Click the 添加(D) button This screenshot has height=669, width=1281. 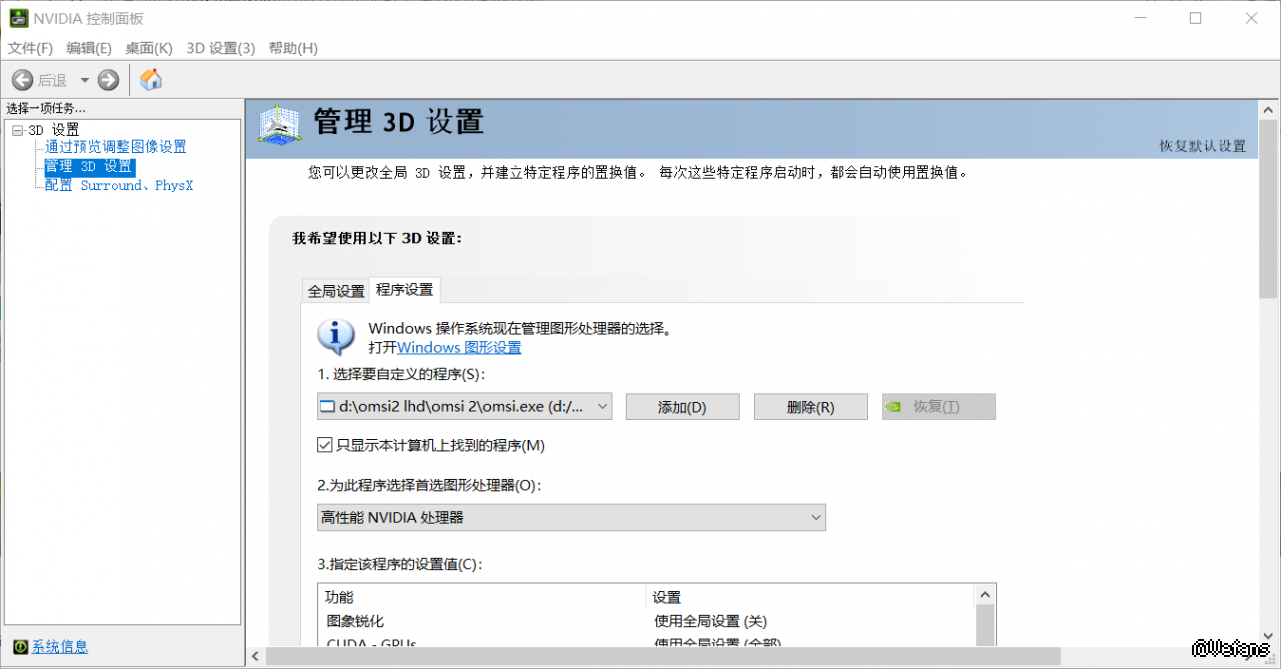(682, 407)
